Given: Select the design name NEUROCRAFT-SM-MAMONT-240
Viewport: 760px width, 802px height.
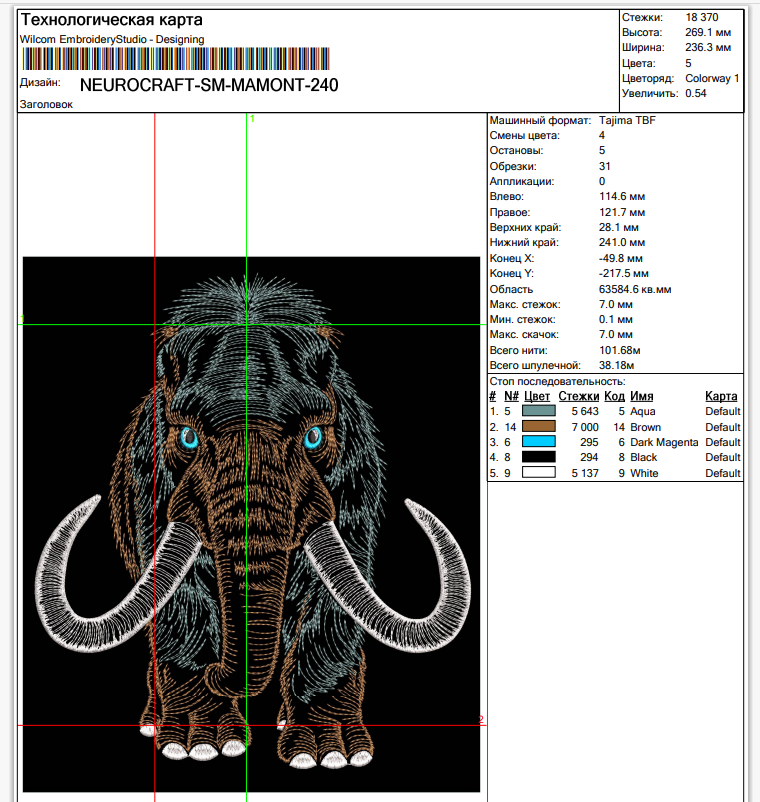Looking at the screenshot, I should pyautogui.click(x=208, y=85).
